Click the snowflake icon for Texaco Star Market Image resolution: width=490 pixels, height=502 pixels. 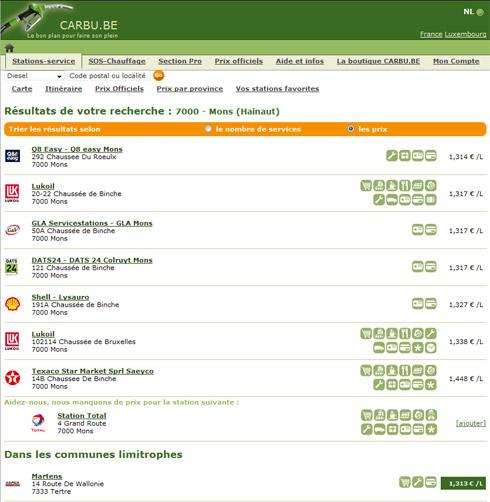point(431,385)
